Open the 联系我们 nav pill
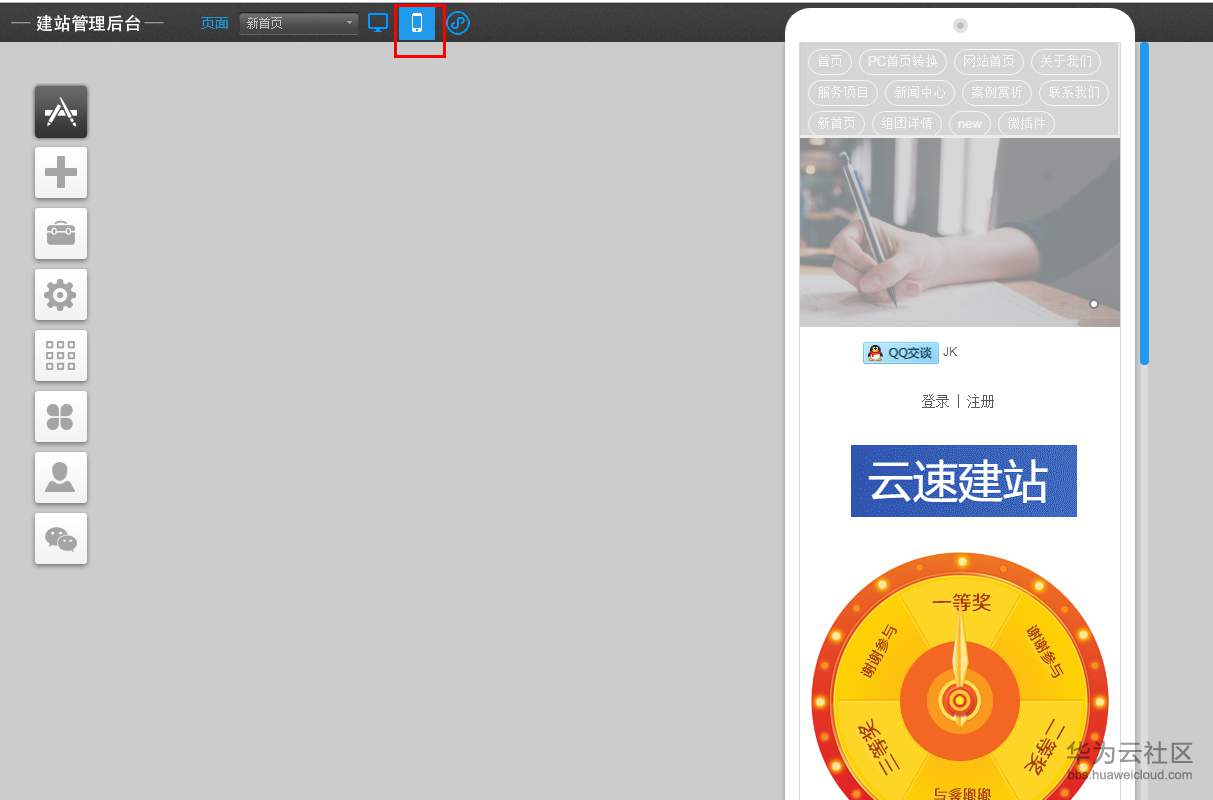The image size is (1213, 800). (x=1074, y=93)
